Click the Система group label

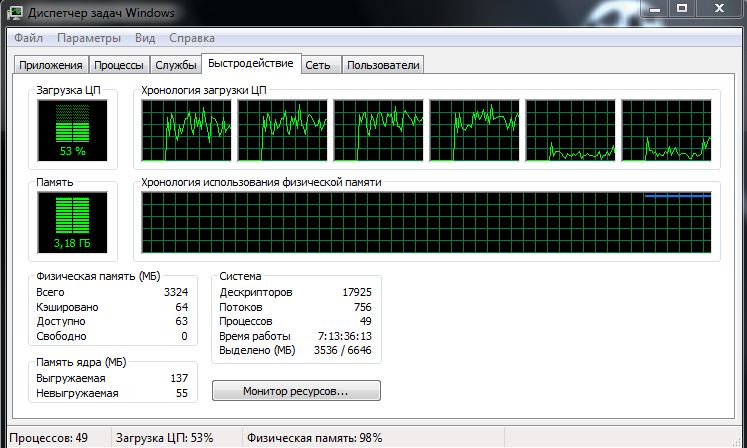[x=240, y=276]
